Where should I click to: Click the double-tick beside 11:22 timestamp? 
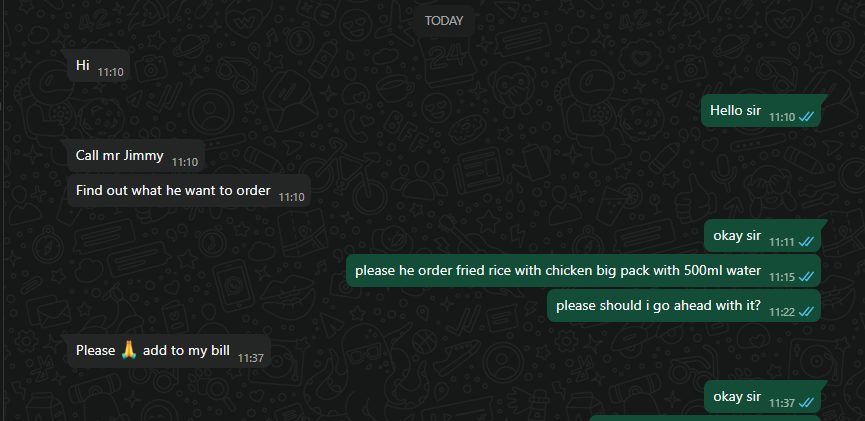(x=806, y=312)
